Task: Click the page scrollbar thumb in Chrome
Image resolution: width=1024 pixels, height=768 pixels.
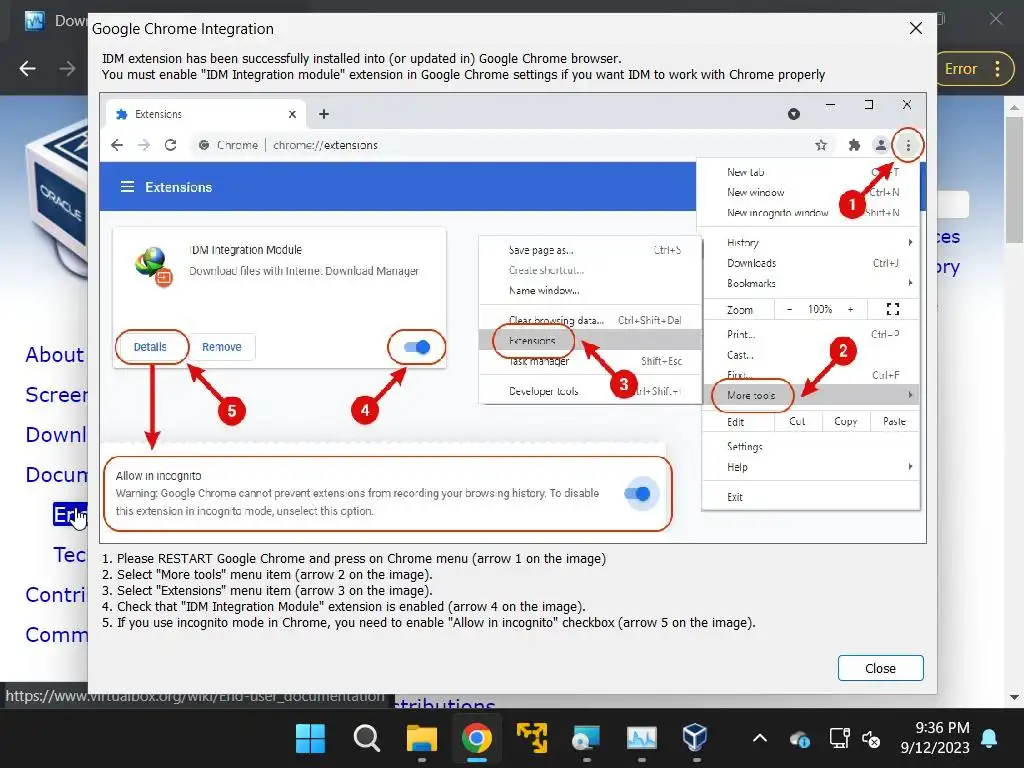Action: pos(1014,180)
